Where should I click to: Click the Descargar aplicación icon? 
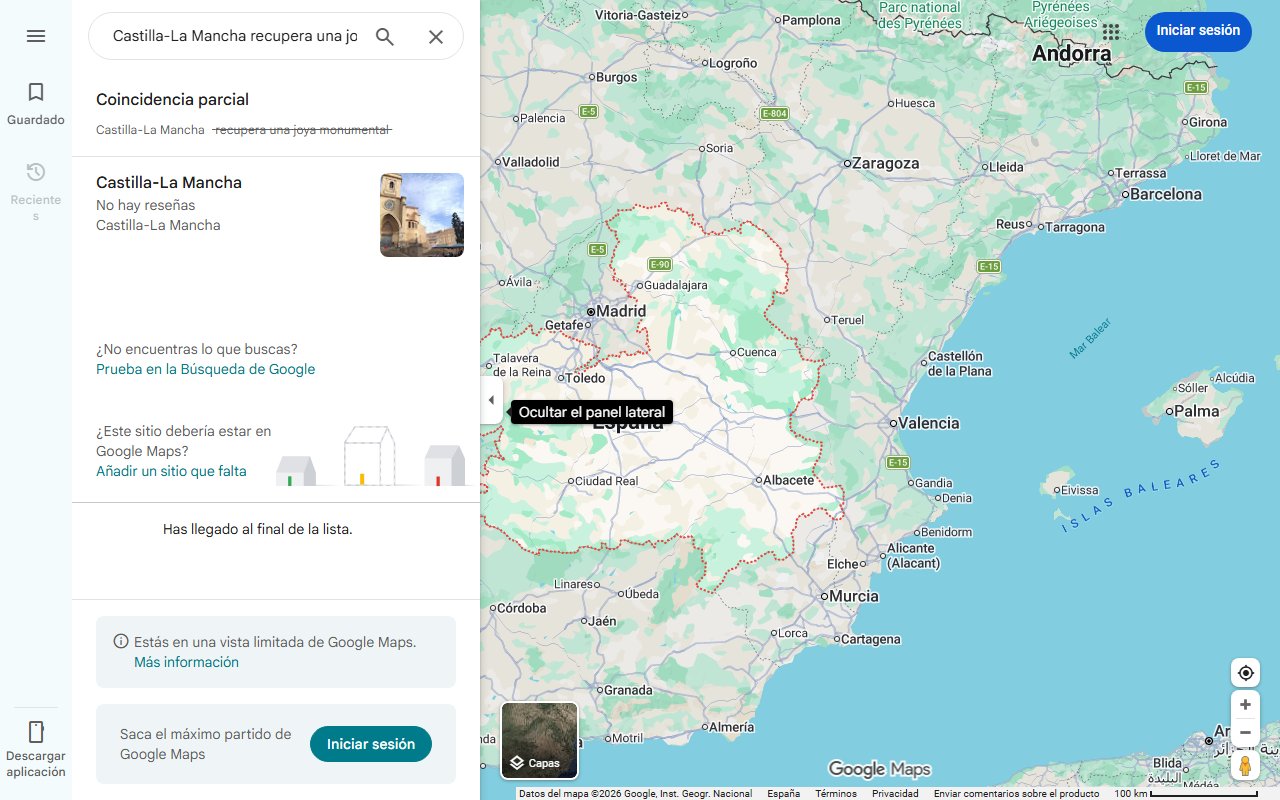click(36, 731)
